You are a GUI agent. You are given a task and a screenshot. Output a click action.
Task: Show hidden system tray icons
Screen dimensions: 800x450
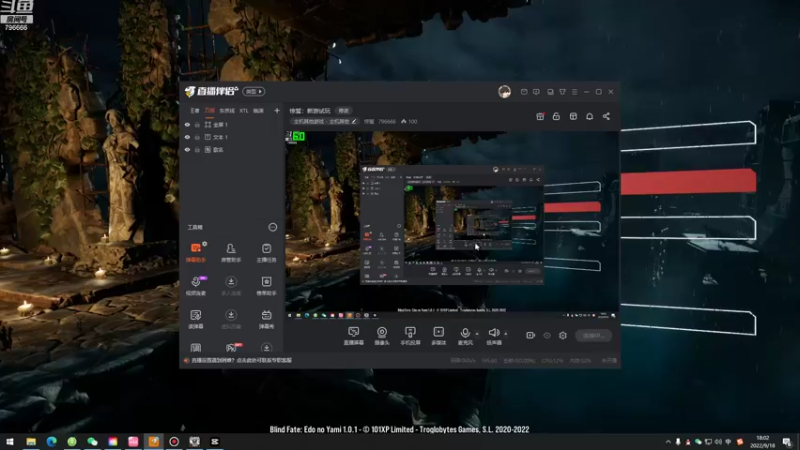coord(668,441)
